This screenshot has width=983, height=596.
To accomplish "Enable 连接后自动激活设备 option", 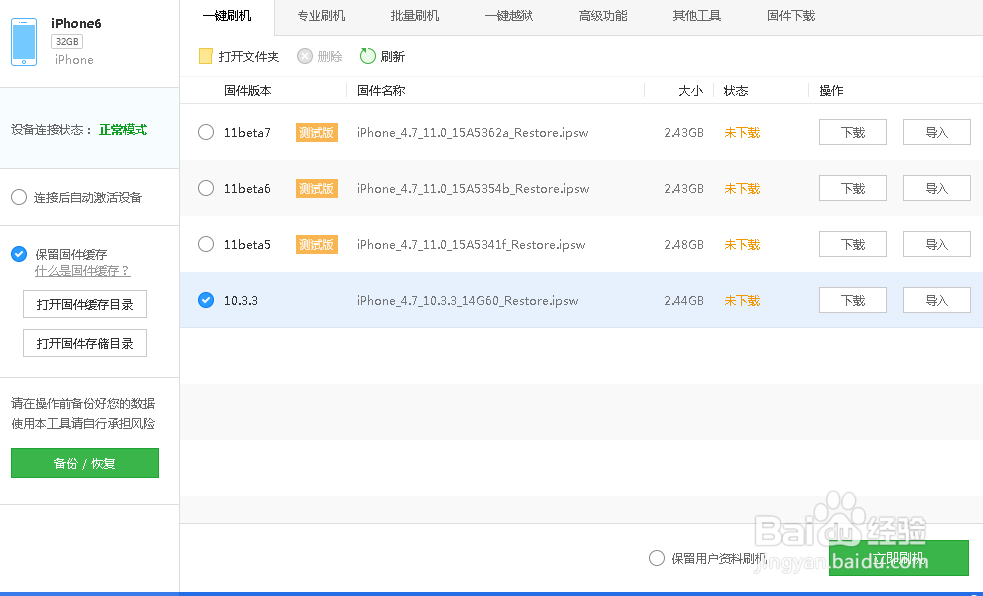I will (19, 197).
